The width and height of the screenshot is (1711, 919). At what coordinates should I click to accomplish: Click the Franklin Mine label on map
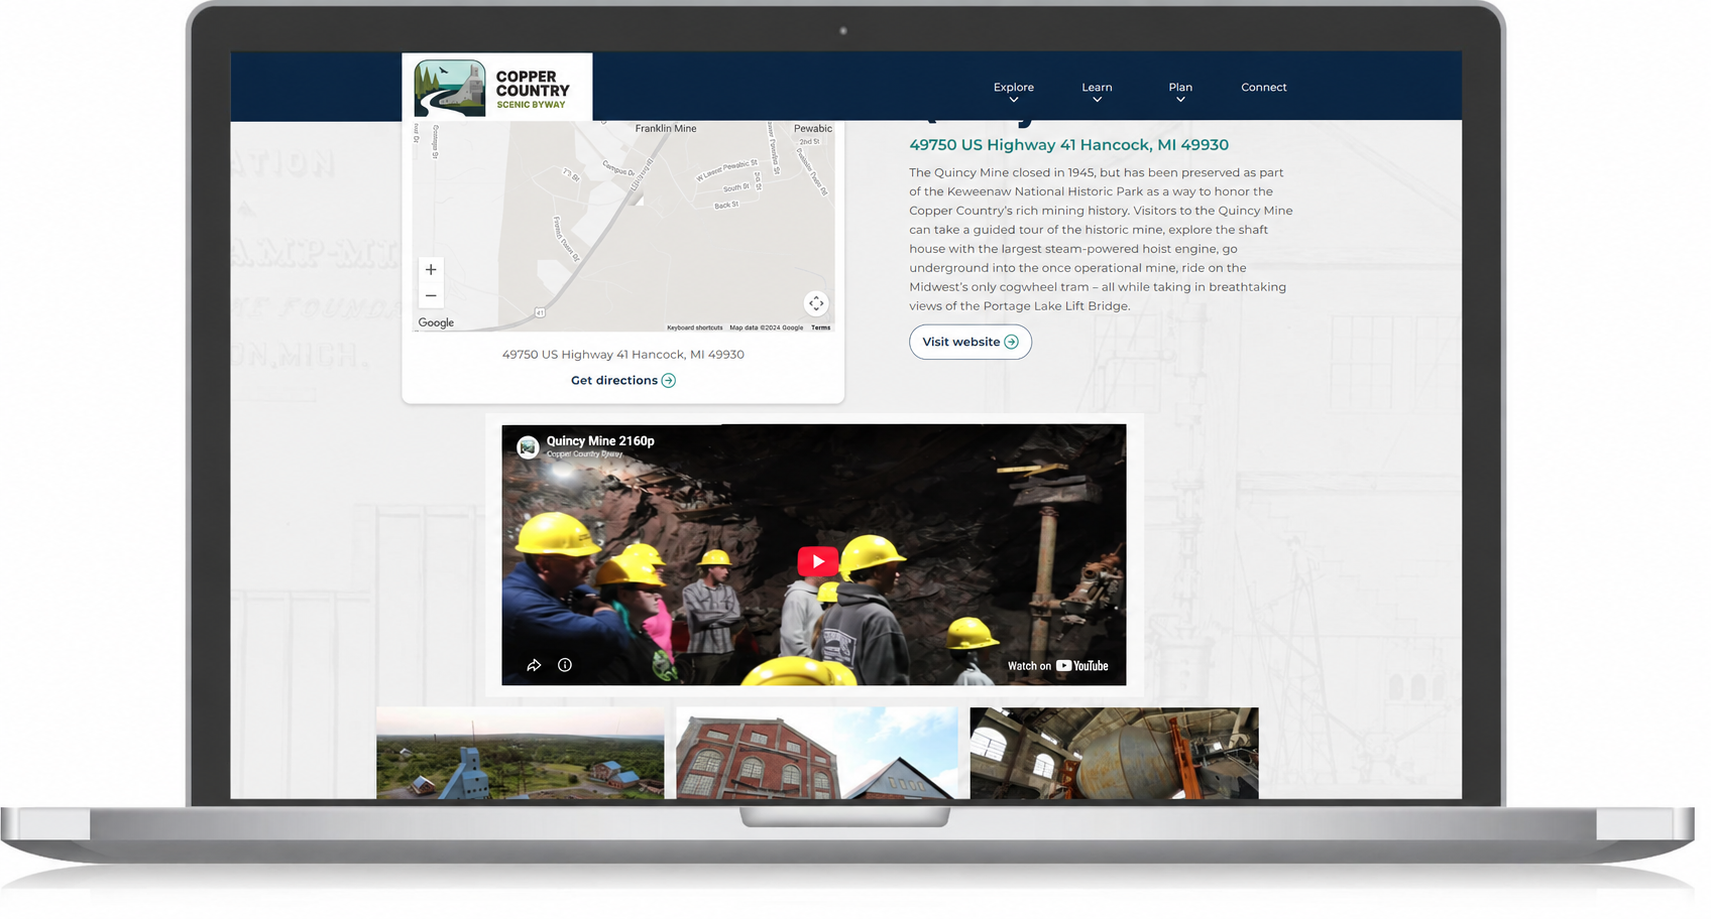point(666,128)
